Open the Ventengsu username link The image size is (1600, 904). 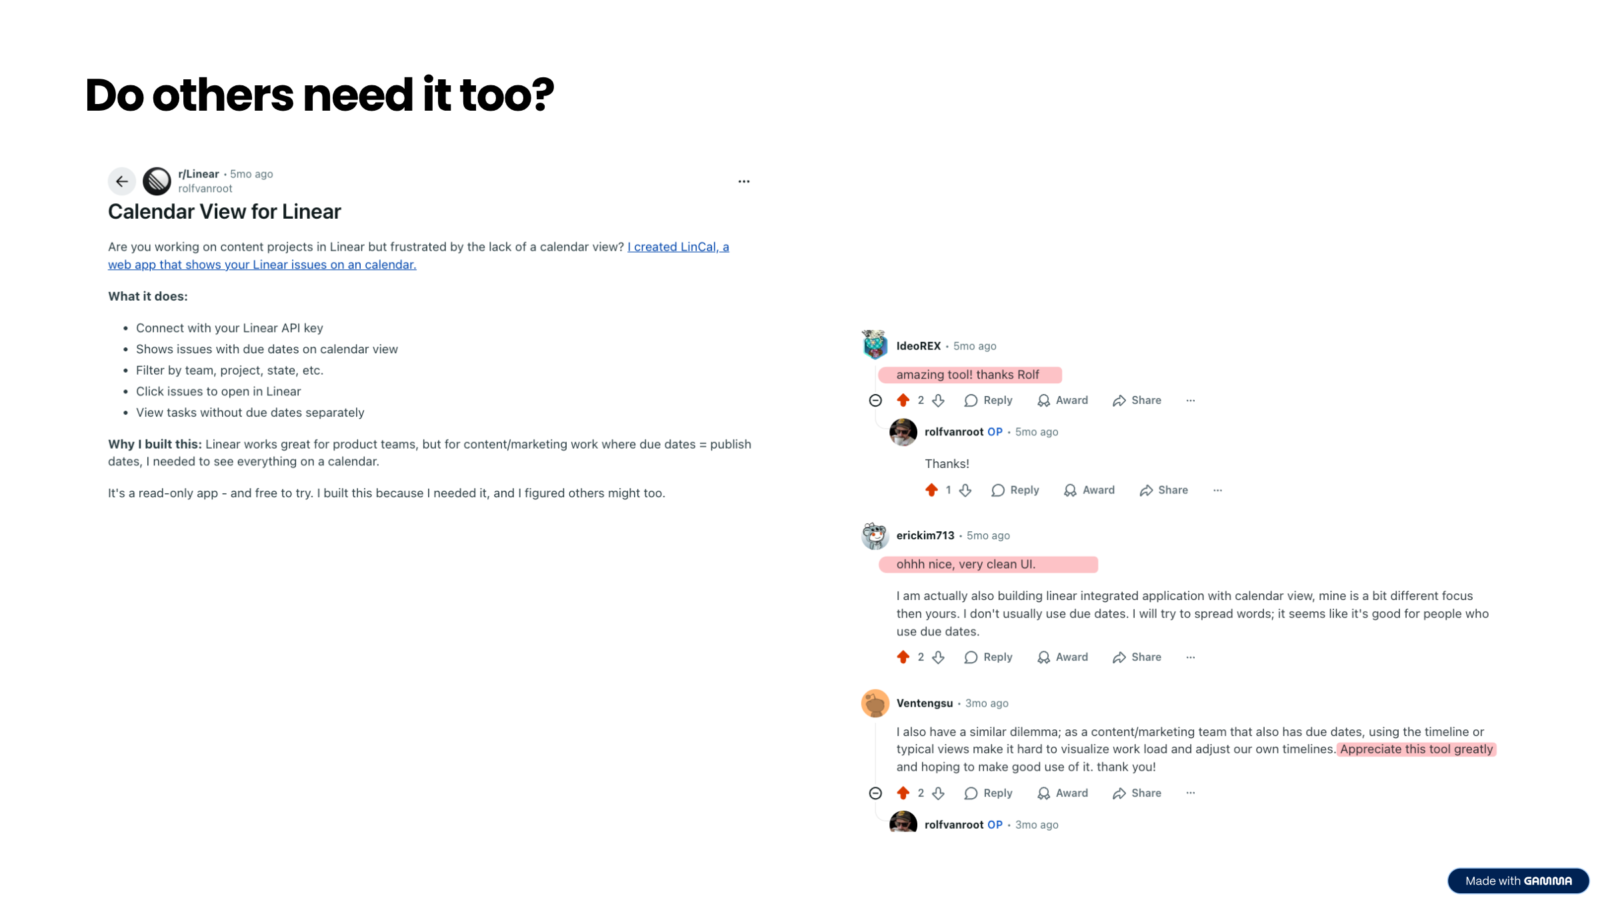pos(924,703)
